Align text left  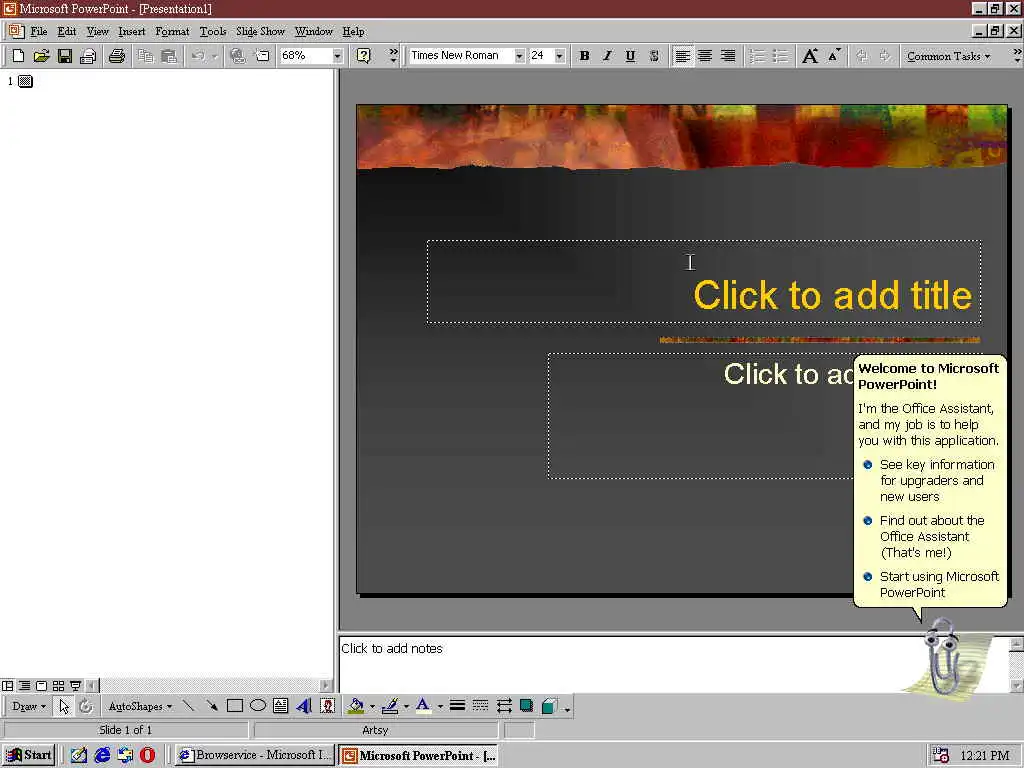pyautogui.click(x=682, y=56)
